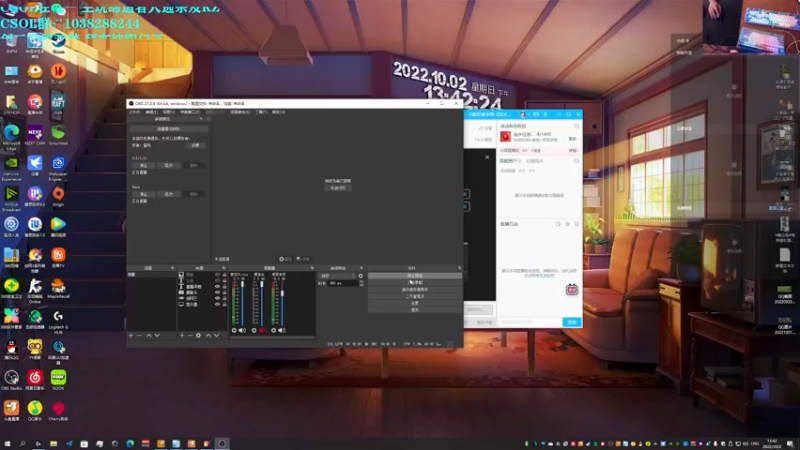The height and width of the screenshot is (450, 800).
Task: Toggle visibility of the monitor display source
Action: (x=217, y=304)
